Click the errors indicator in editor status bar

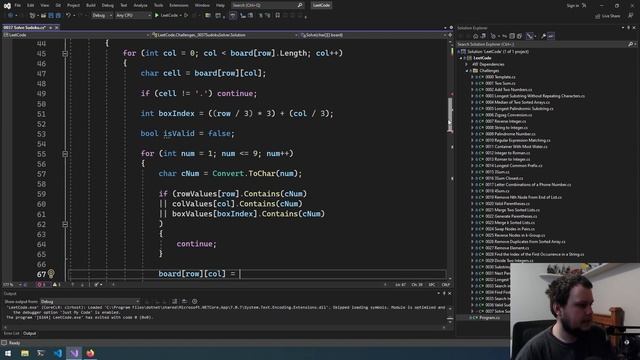coord(41,284)
